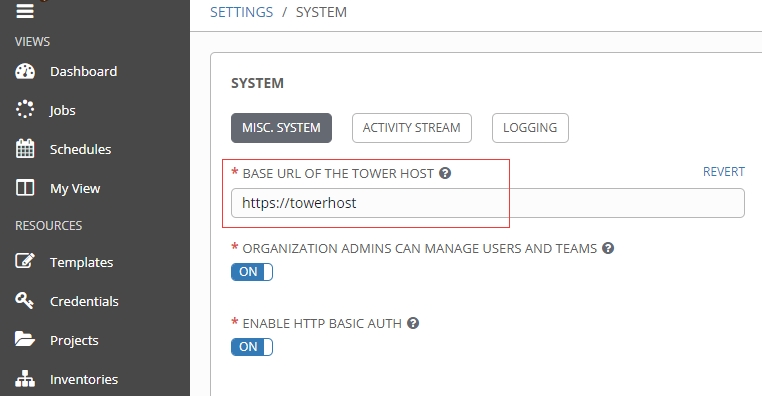Select the Misc. System tab
762x396 pixels.
point(281,128)
